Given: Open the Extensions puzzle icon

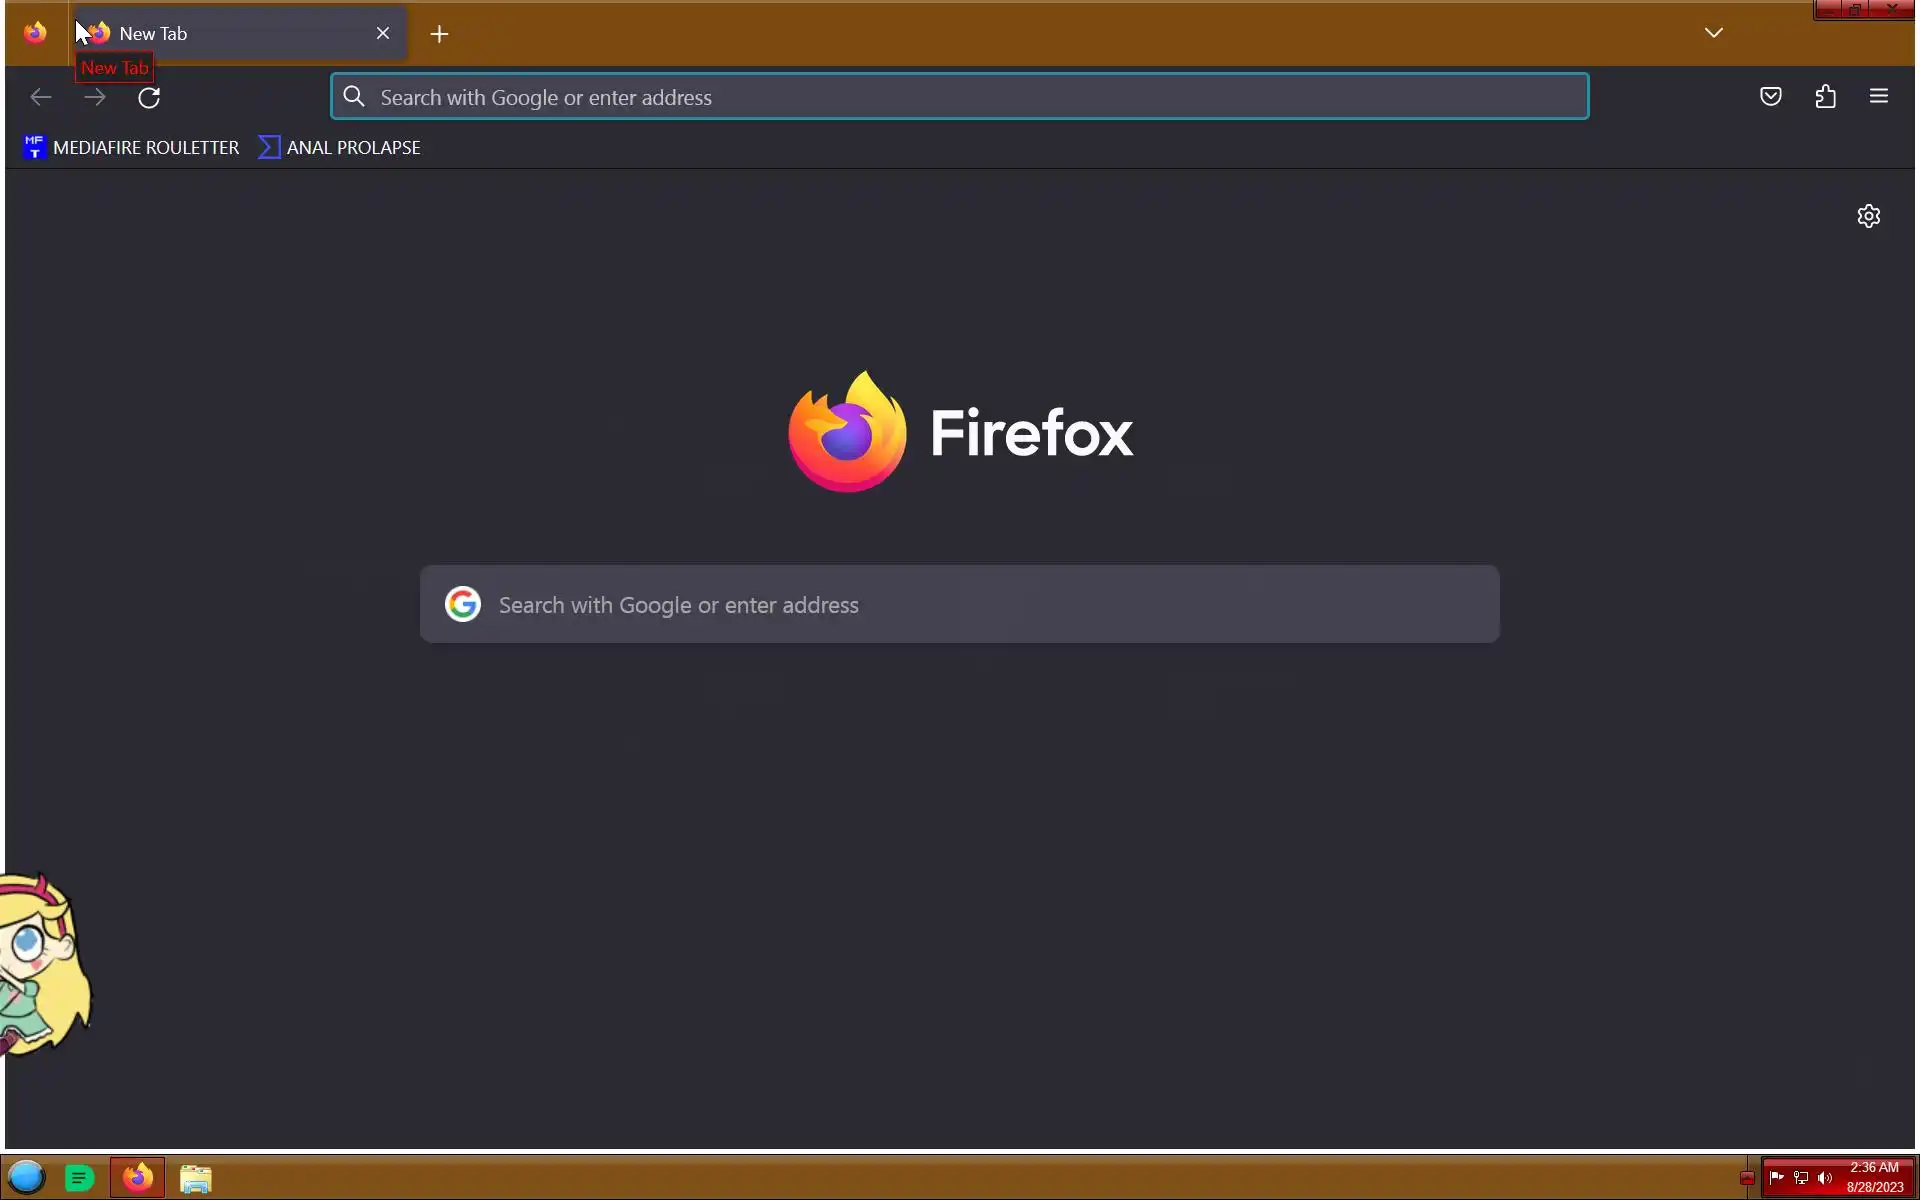Looking at the screenshot, I should pos(1825,97).
